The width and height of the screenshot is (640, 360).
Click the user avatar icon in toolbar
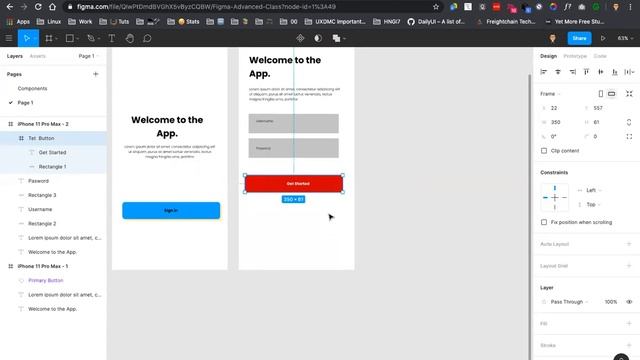pos(552,38)
